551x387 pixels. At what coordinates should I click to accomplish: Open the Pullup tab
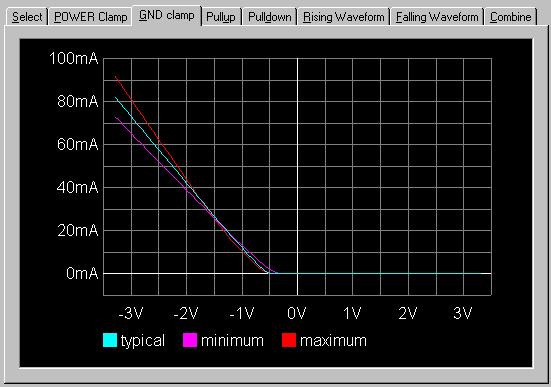pos(221,17)
